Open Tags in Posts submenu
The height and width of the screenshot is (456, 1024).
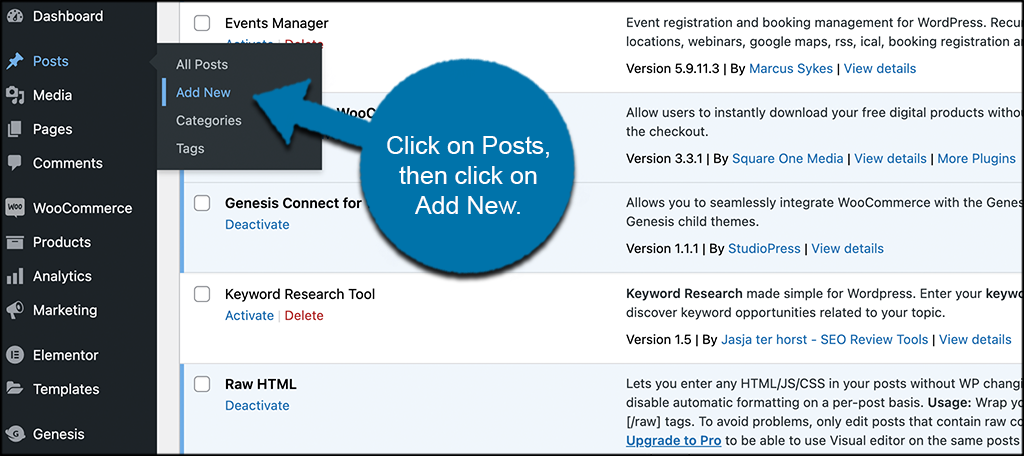190,149
